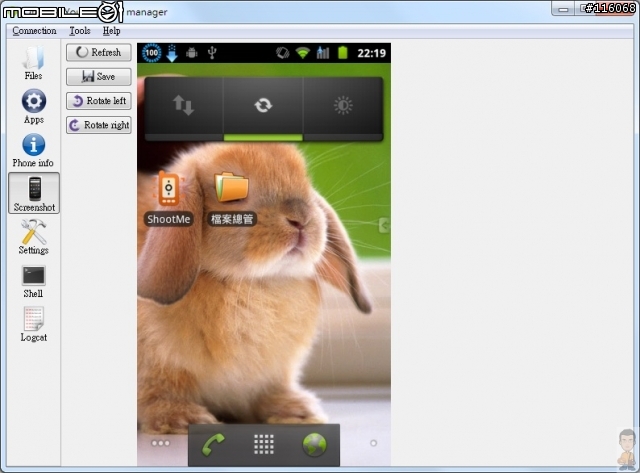This screenshot has width=640, height=473.
Task: Tap the USB connection status icon
Action: pyautogui.click(x=212, y=53)
